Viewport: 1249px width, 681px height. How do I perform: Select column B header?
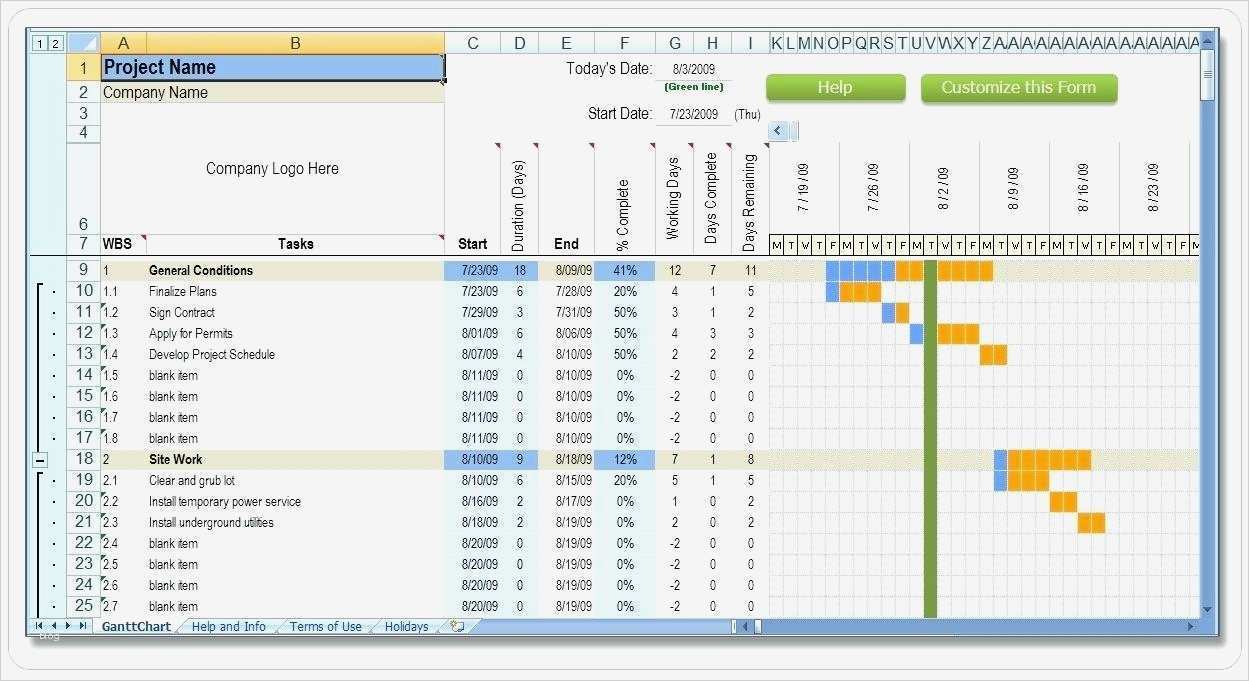tap(295, 43)
